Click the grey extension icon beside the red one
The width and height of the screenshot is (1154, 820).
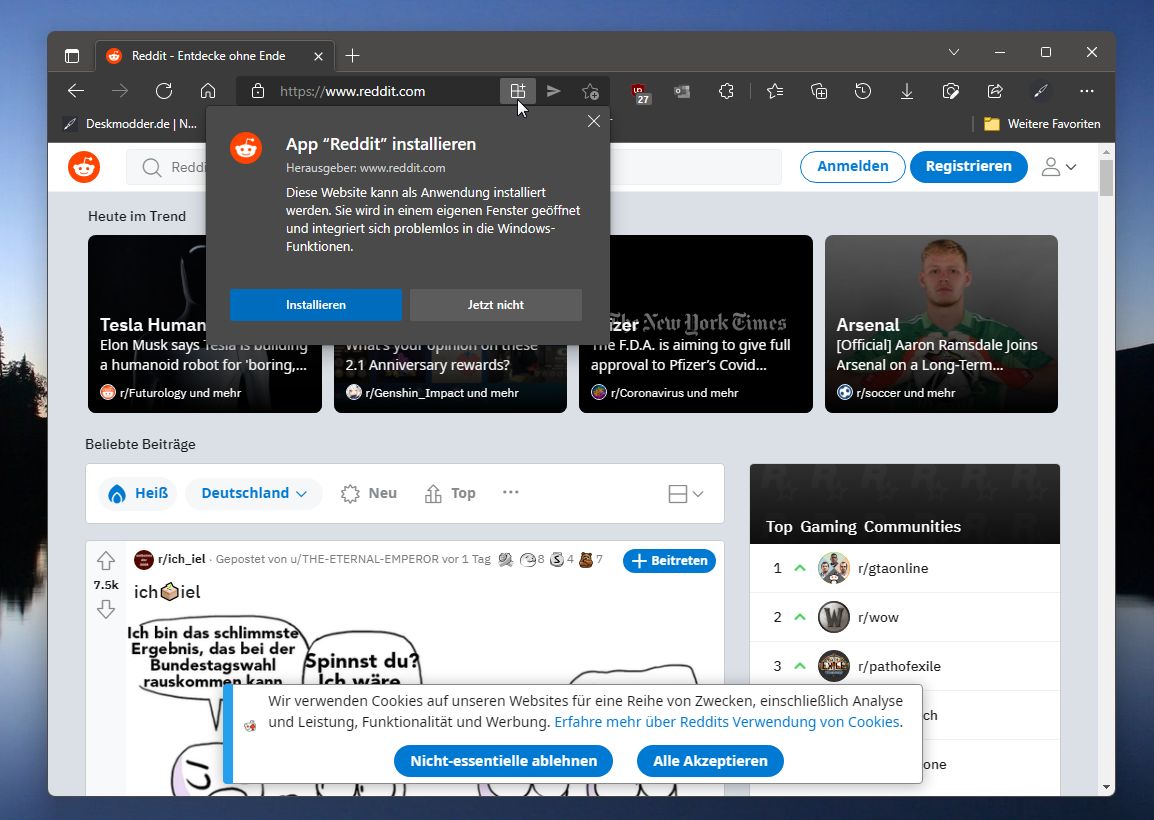coord(682,91)
